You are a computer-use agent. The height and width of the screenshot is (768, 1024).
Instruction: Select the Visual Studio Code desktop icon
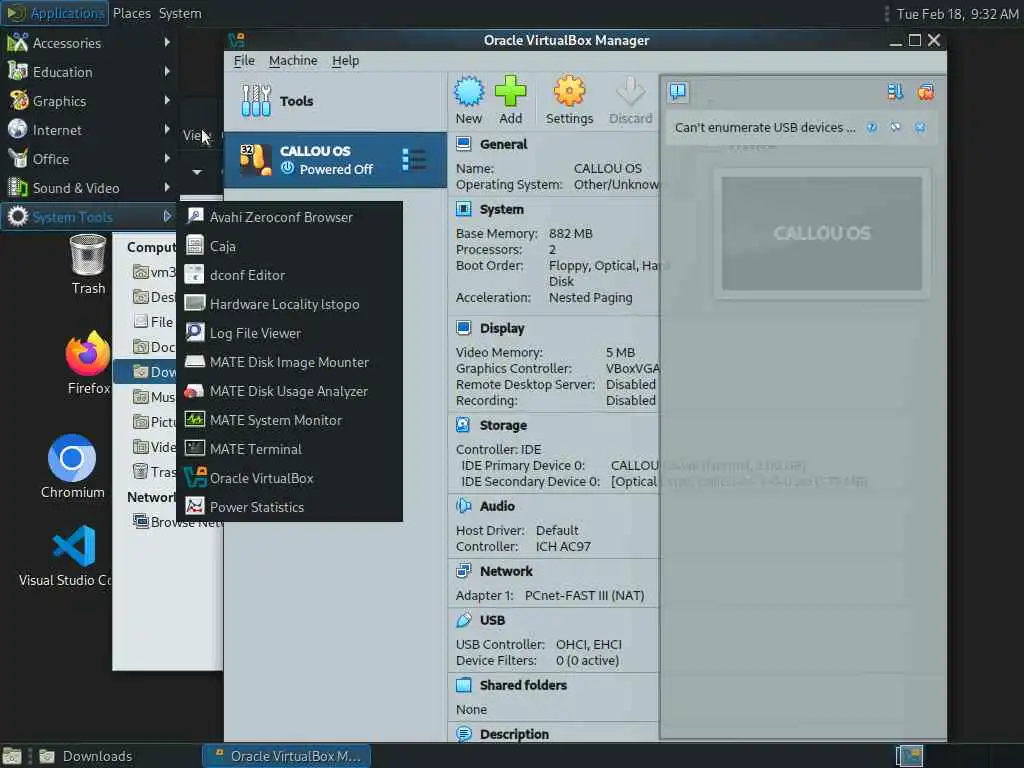click(x=65, y=556)
